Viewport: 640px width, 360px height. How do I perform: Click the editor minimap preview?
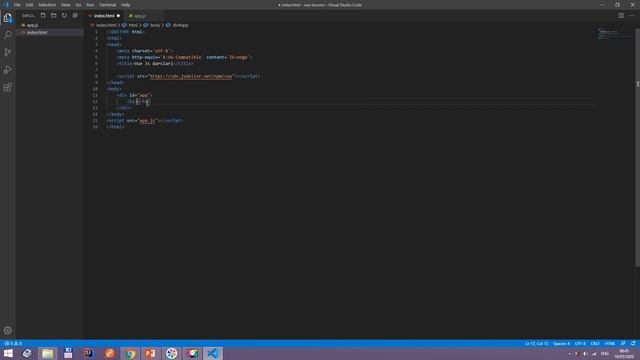(x=615, y=34)
